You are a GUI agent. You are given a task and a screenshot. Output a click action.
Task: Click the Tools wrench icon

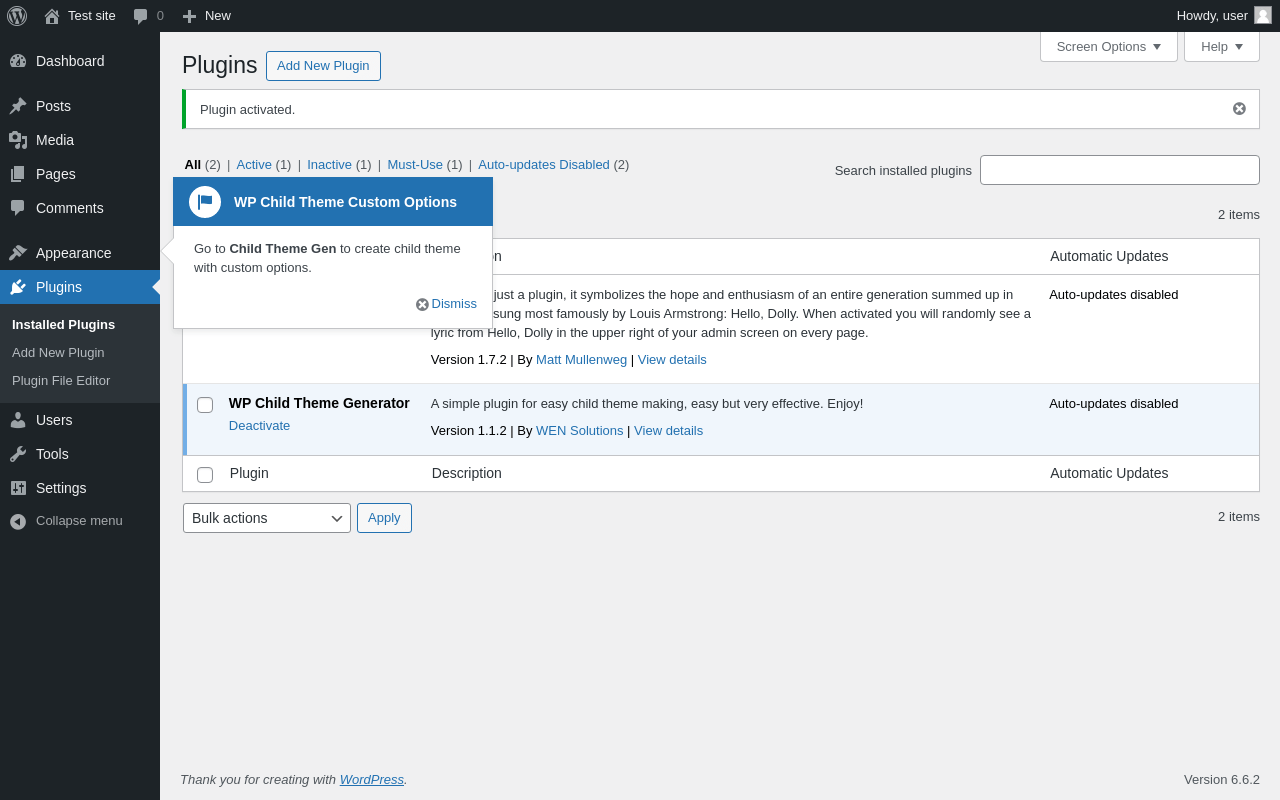[18, 454]
